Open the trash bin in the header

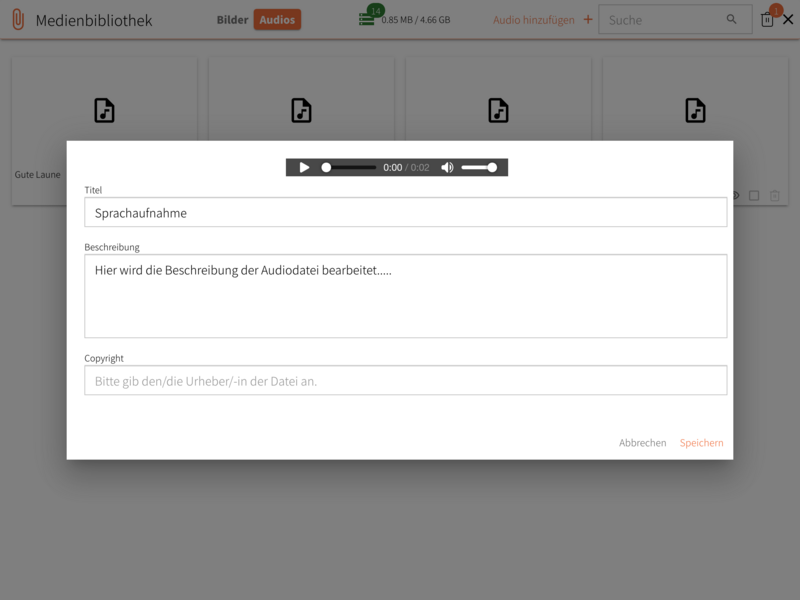pos(767,20)
